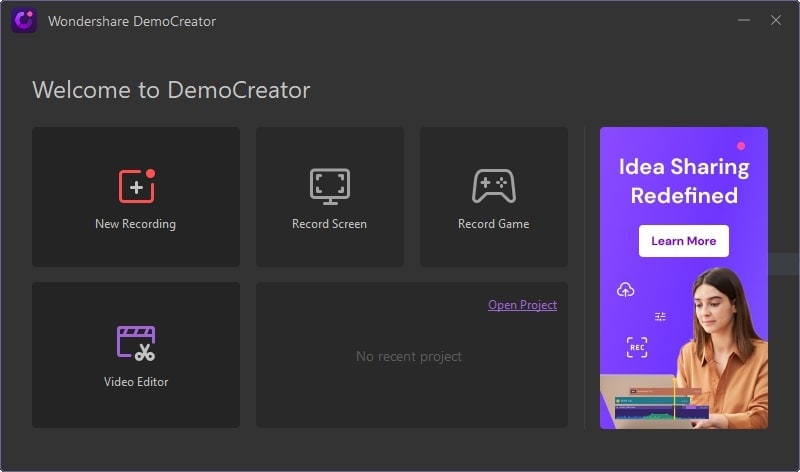Click the Record Game controller icon
The width and height of the screenshot is (800, 472).
point(494,186)
